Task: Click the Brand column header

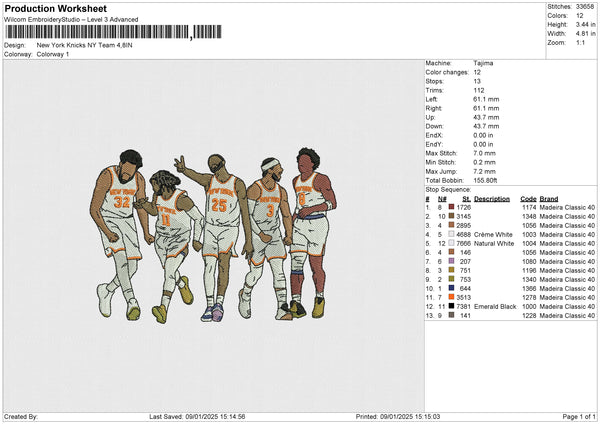Action: [549, 199]
